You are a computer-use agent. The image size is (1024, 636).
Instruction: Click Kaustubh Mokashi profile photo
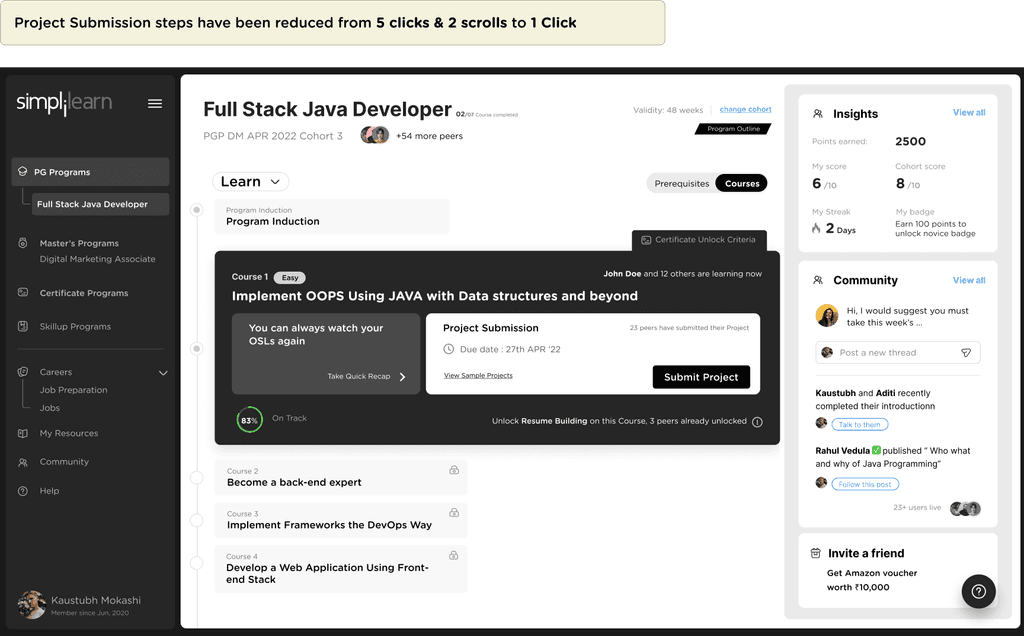[x=31, y=605]
